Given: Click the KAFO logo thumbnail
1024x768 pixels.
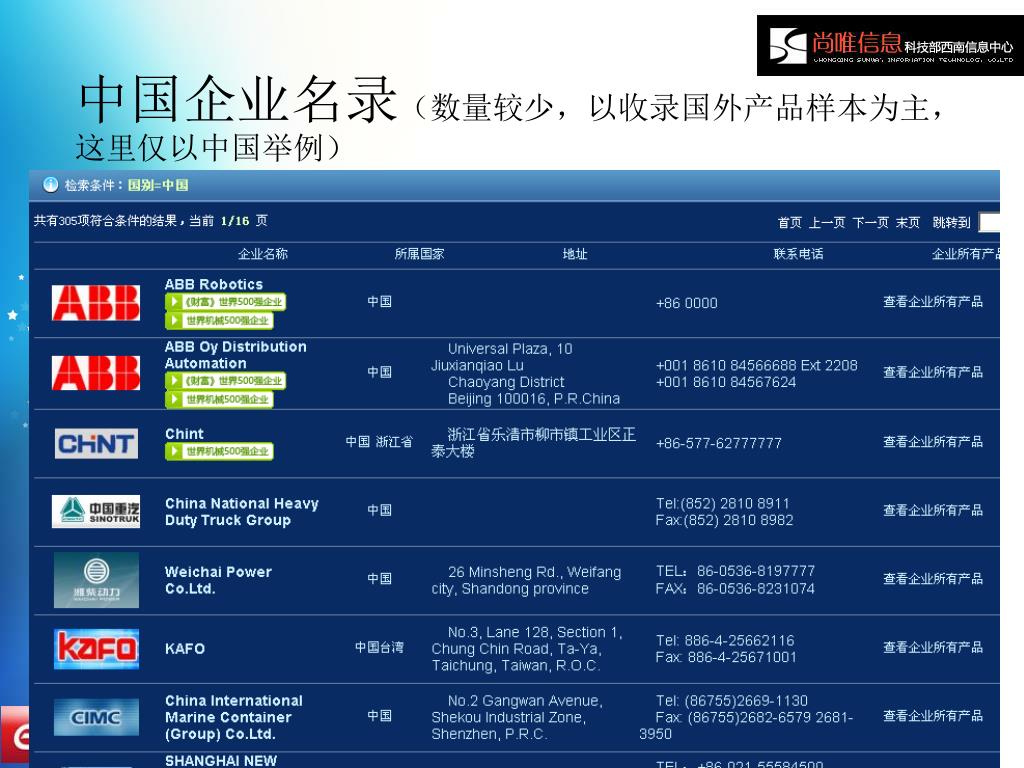Looking at the screenshot, I should [x=96, y=648].
